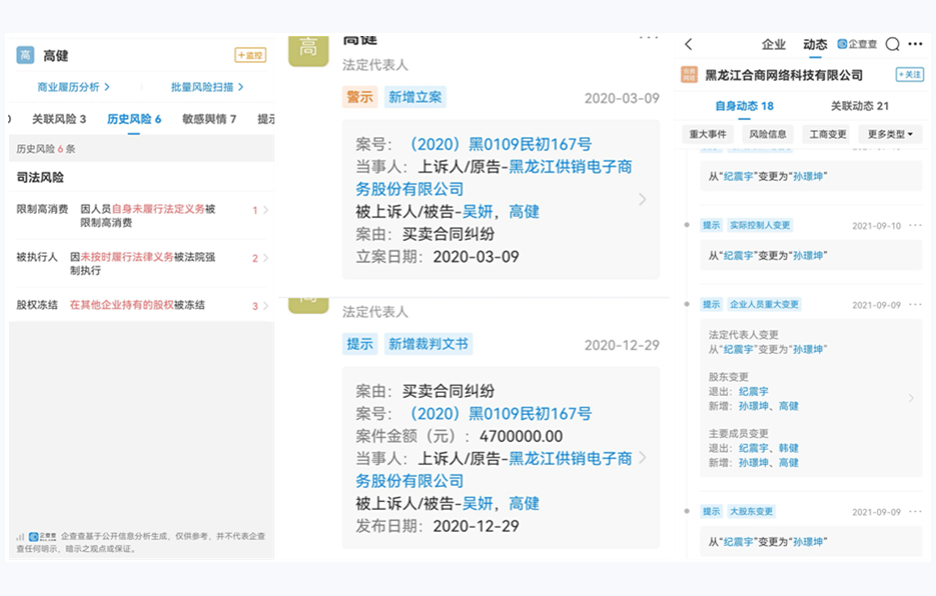Screen dimensions: 936x596
Task: Tap the back arrow in company panel
Action: pyautogui.click(x=688, y=45)
